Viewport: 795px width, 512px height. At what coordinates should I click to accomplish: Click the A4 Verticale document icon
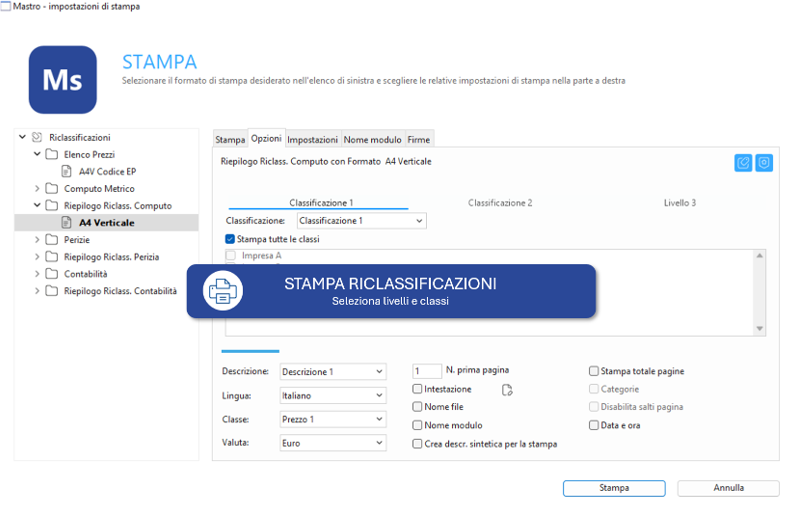[x=66, y=222]
